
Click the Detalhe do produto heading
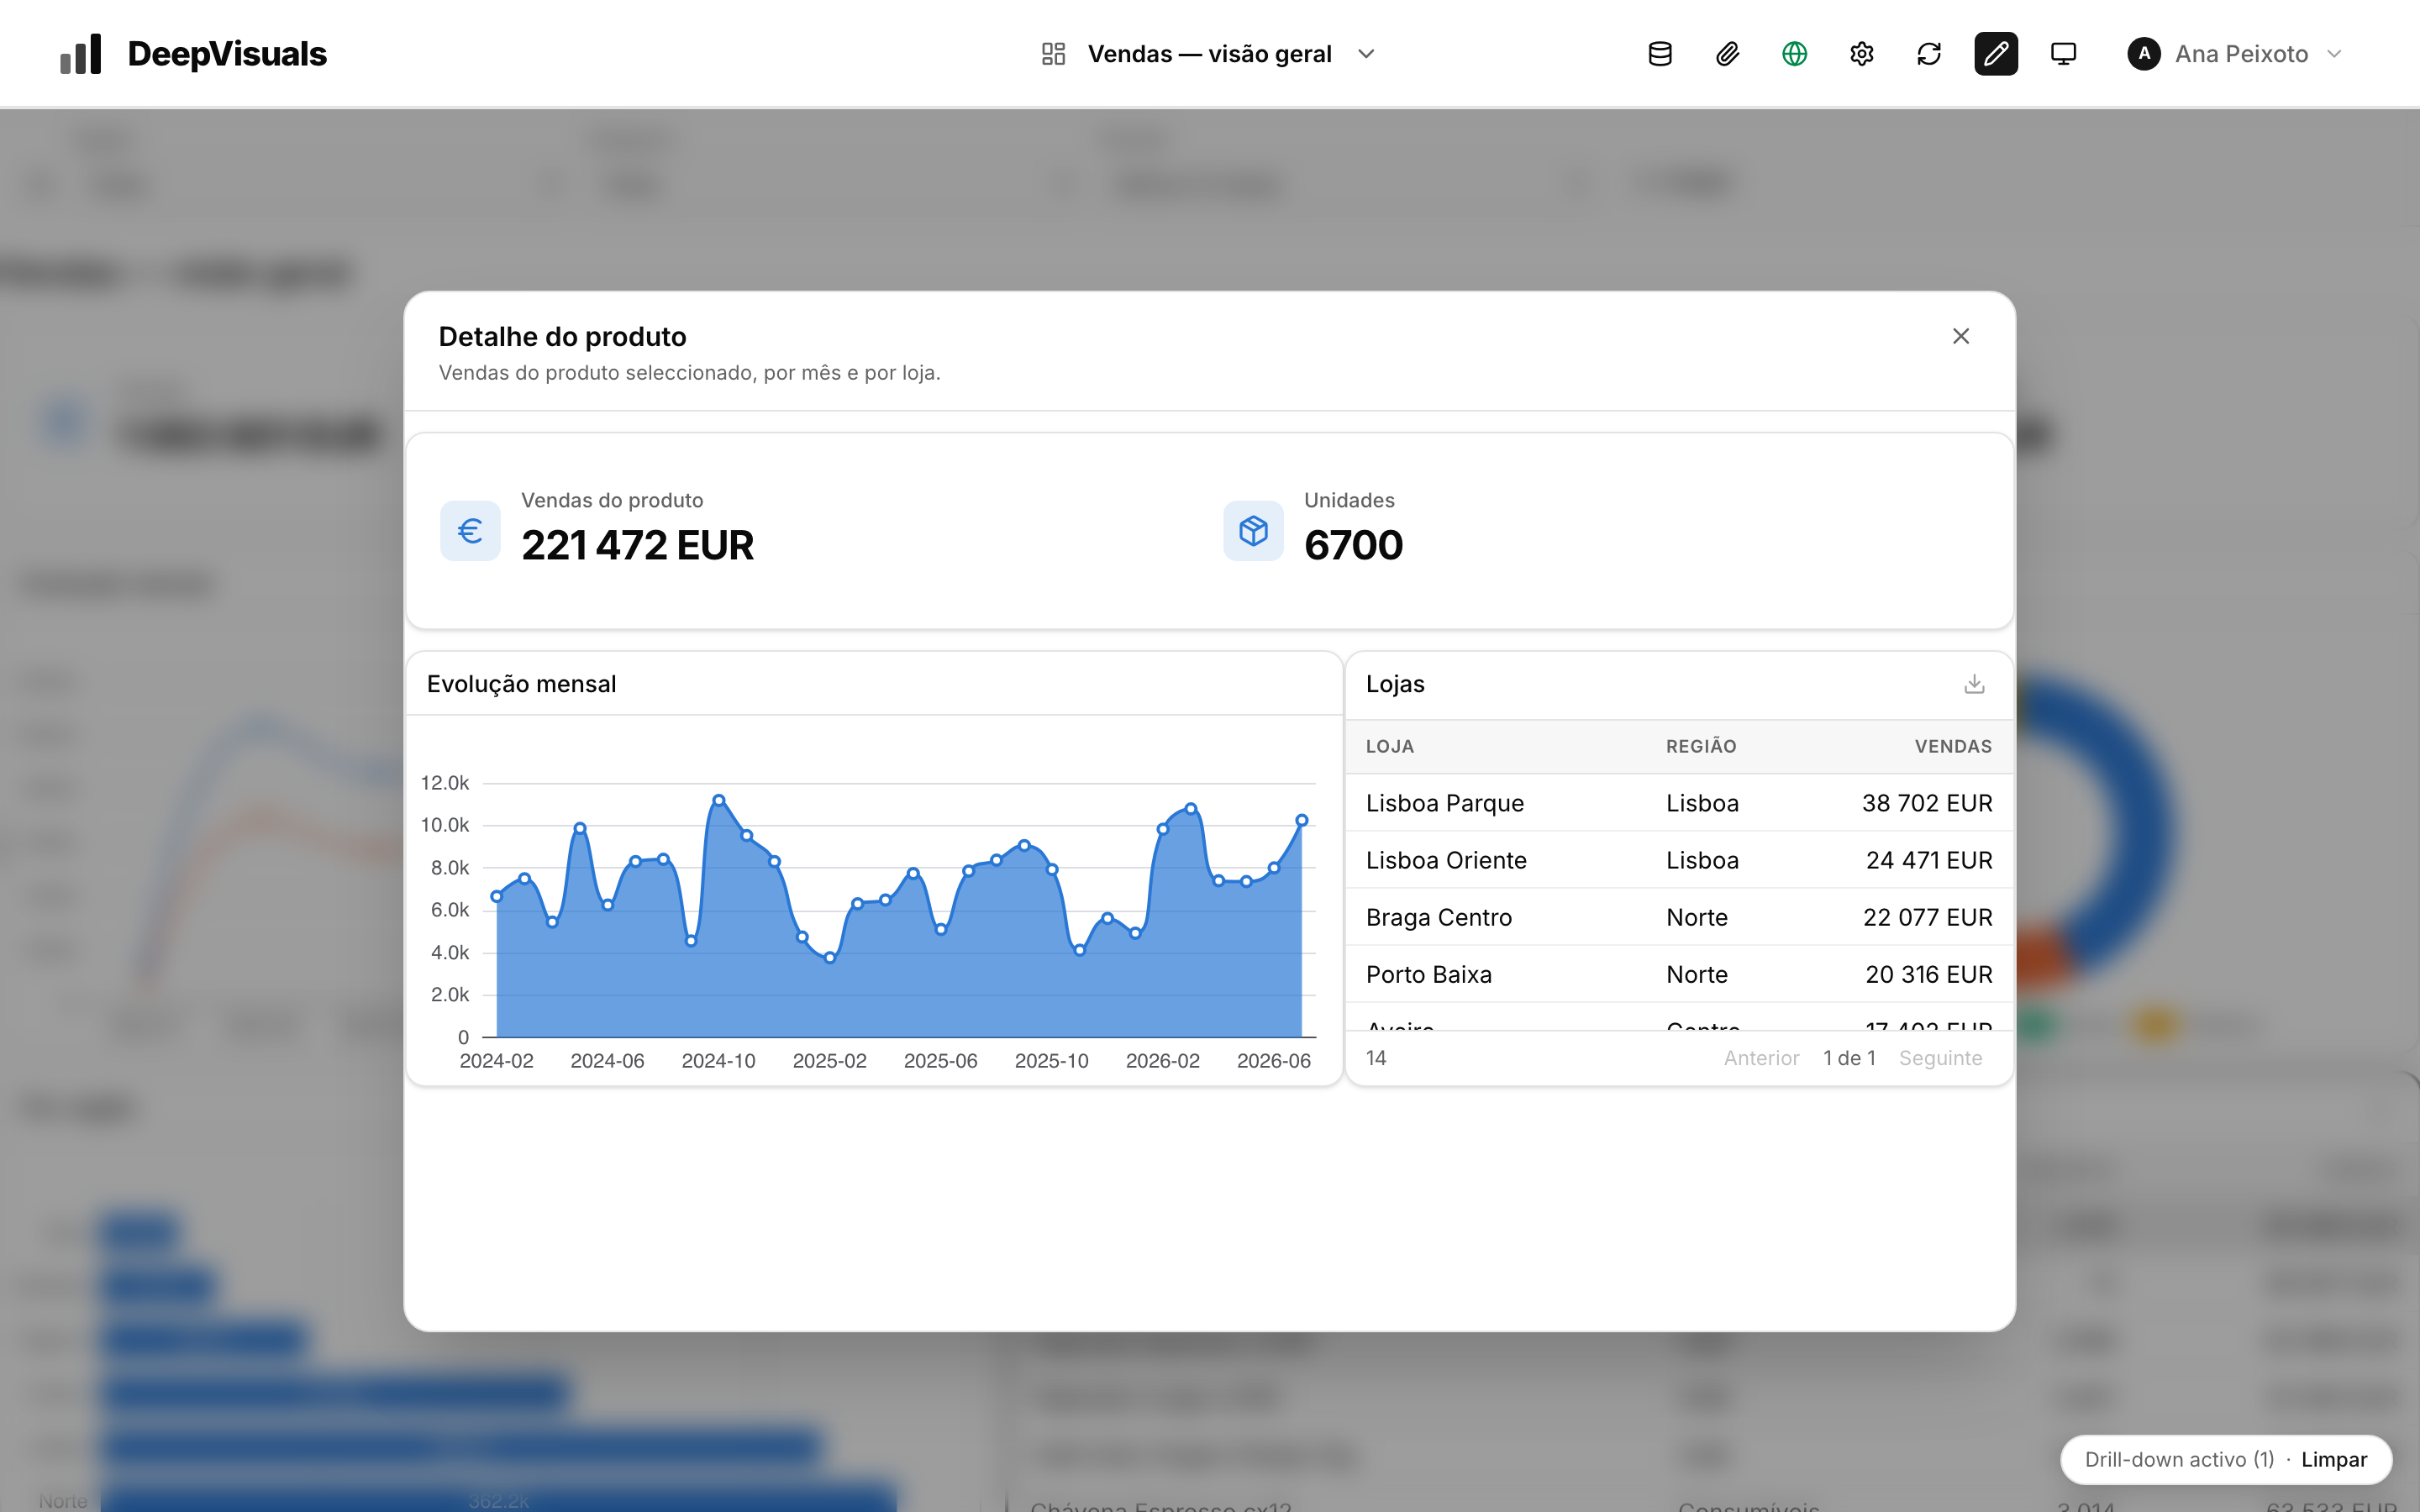click(562, 336)
